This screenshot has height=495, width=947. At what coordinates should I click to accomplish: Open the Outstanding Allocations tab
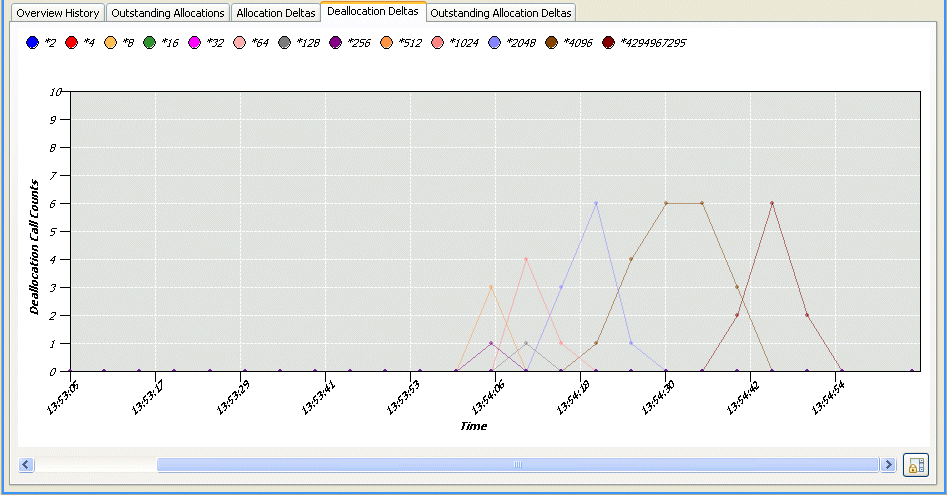(167, 13)
